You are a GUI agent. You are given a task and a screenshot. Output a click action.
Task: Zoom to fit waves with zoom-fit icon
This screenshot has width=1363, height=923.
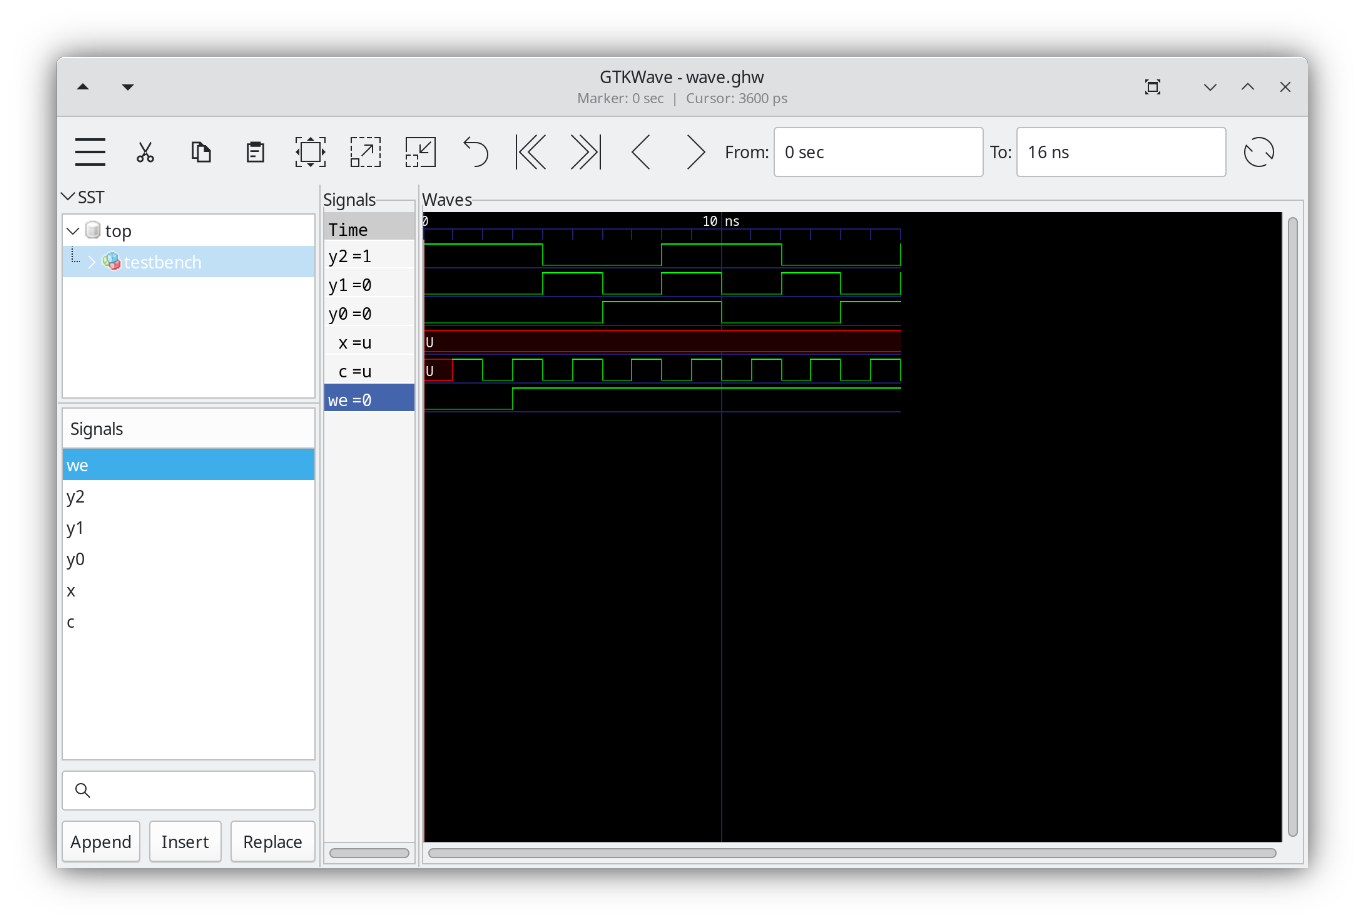(x=310, y=152)
